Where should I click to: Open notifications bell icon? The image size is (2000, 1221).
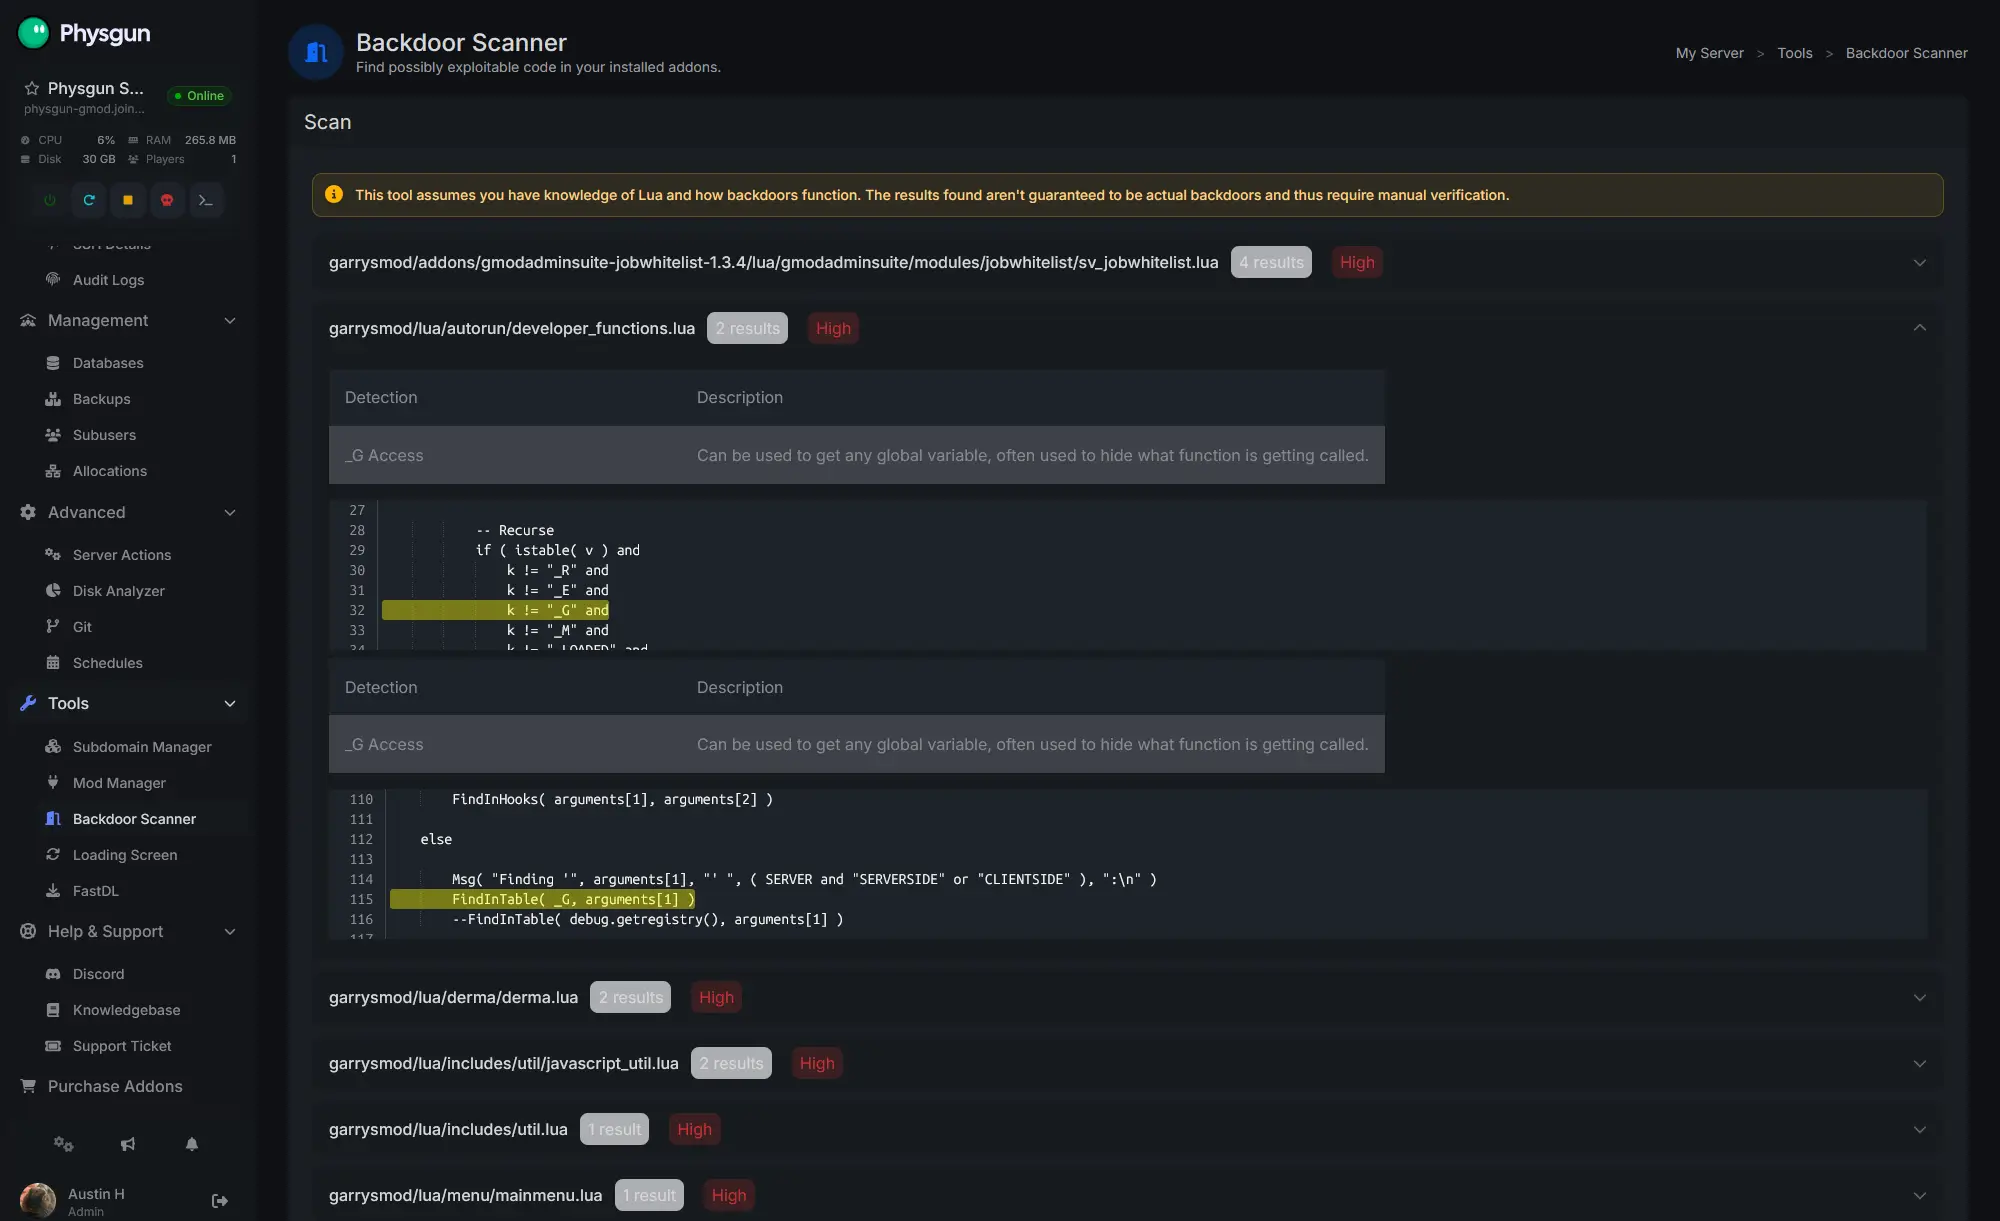192,1144
